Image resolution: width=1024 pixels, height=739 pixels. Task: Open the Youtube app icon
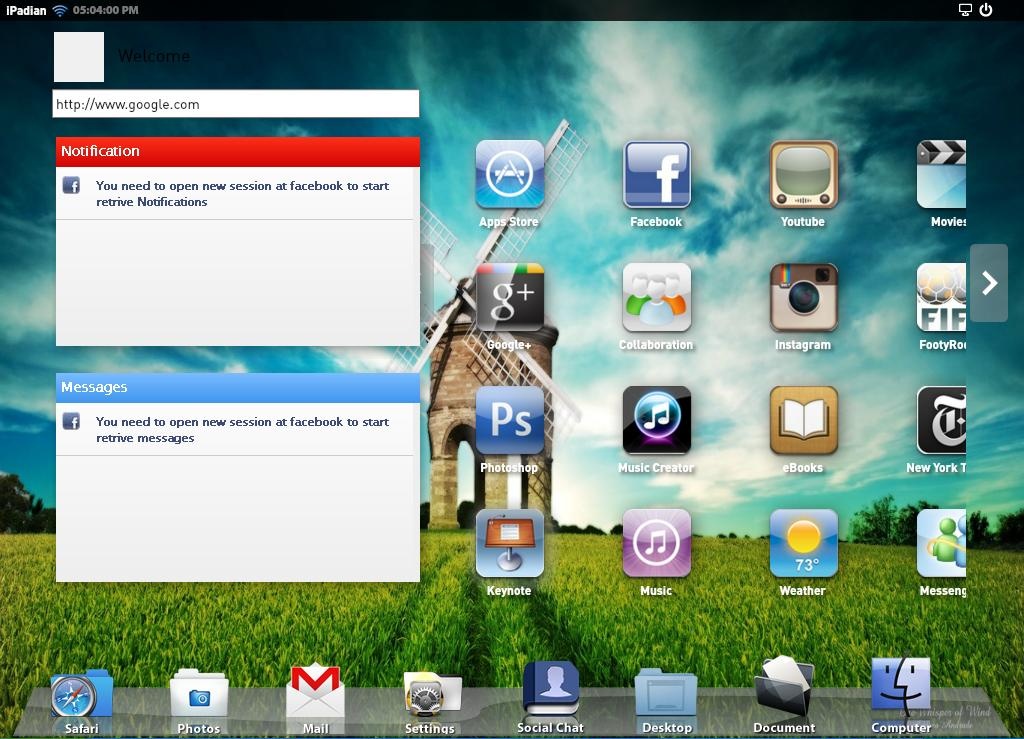pyautogui.click(x=803, y=174)
